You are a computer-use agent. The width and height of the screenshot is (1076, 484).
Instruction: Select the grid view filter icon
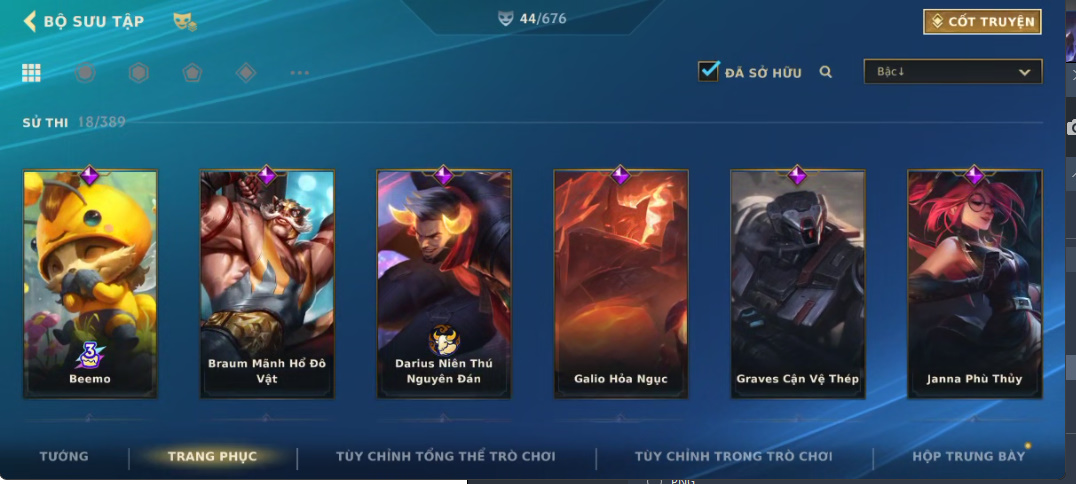coord(32,73)
